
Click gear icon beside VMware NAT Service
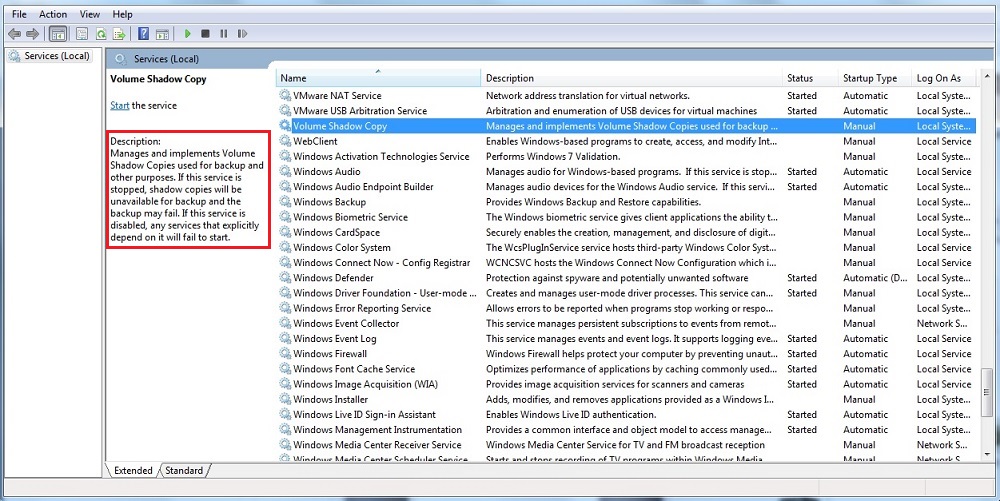point(285,96)
